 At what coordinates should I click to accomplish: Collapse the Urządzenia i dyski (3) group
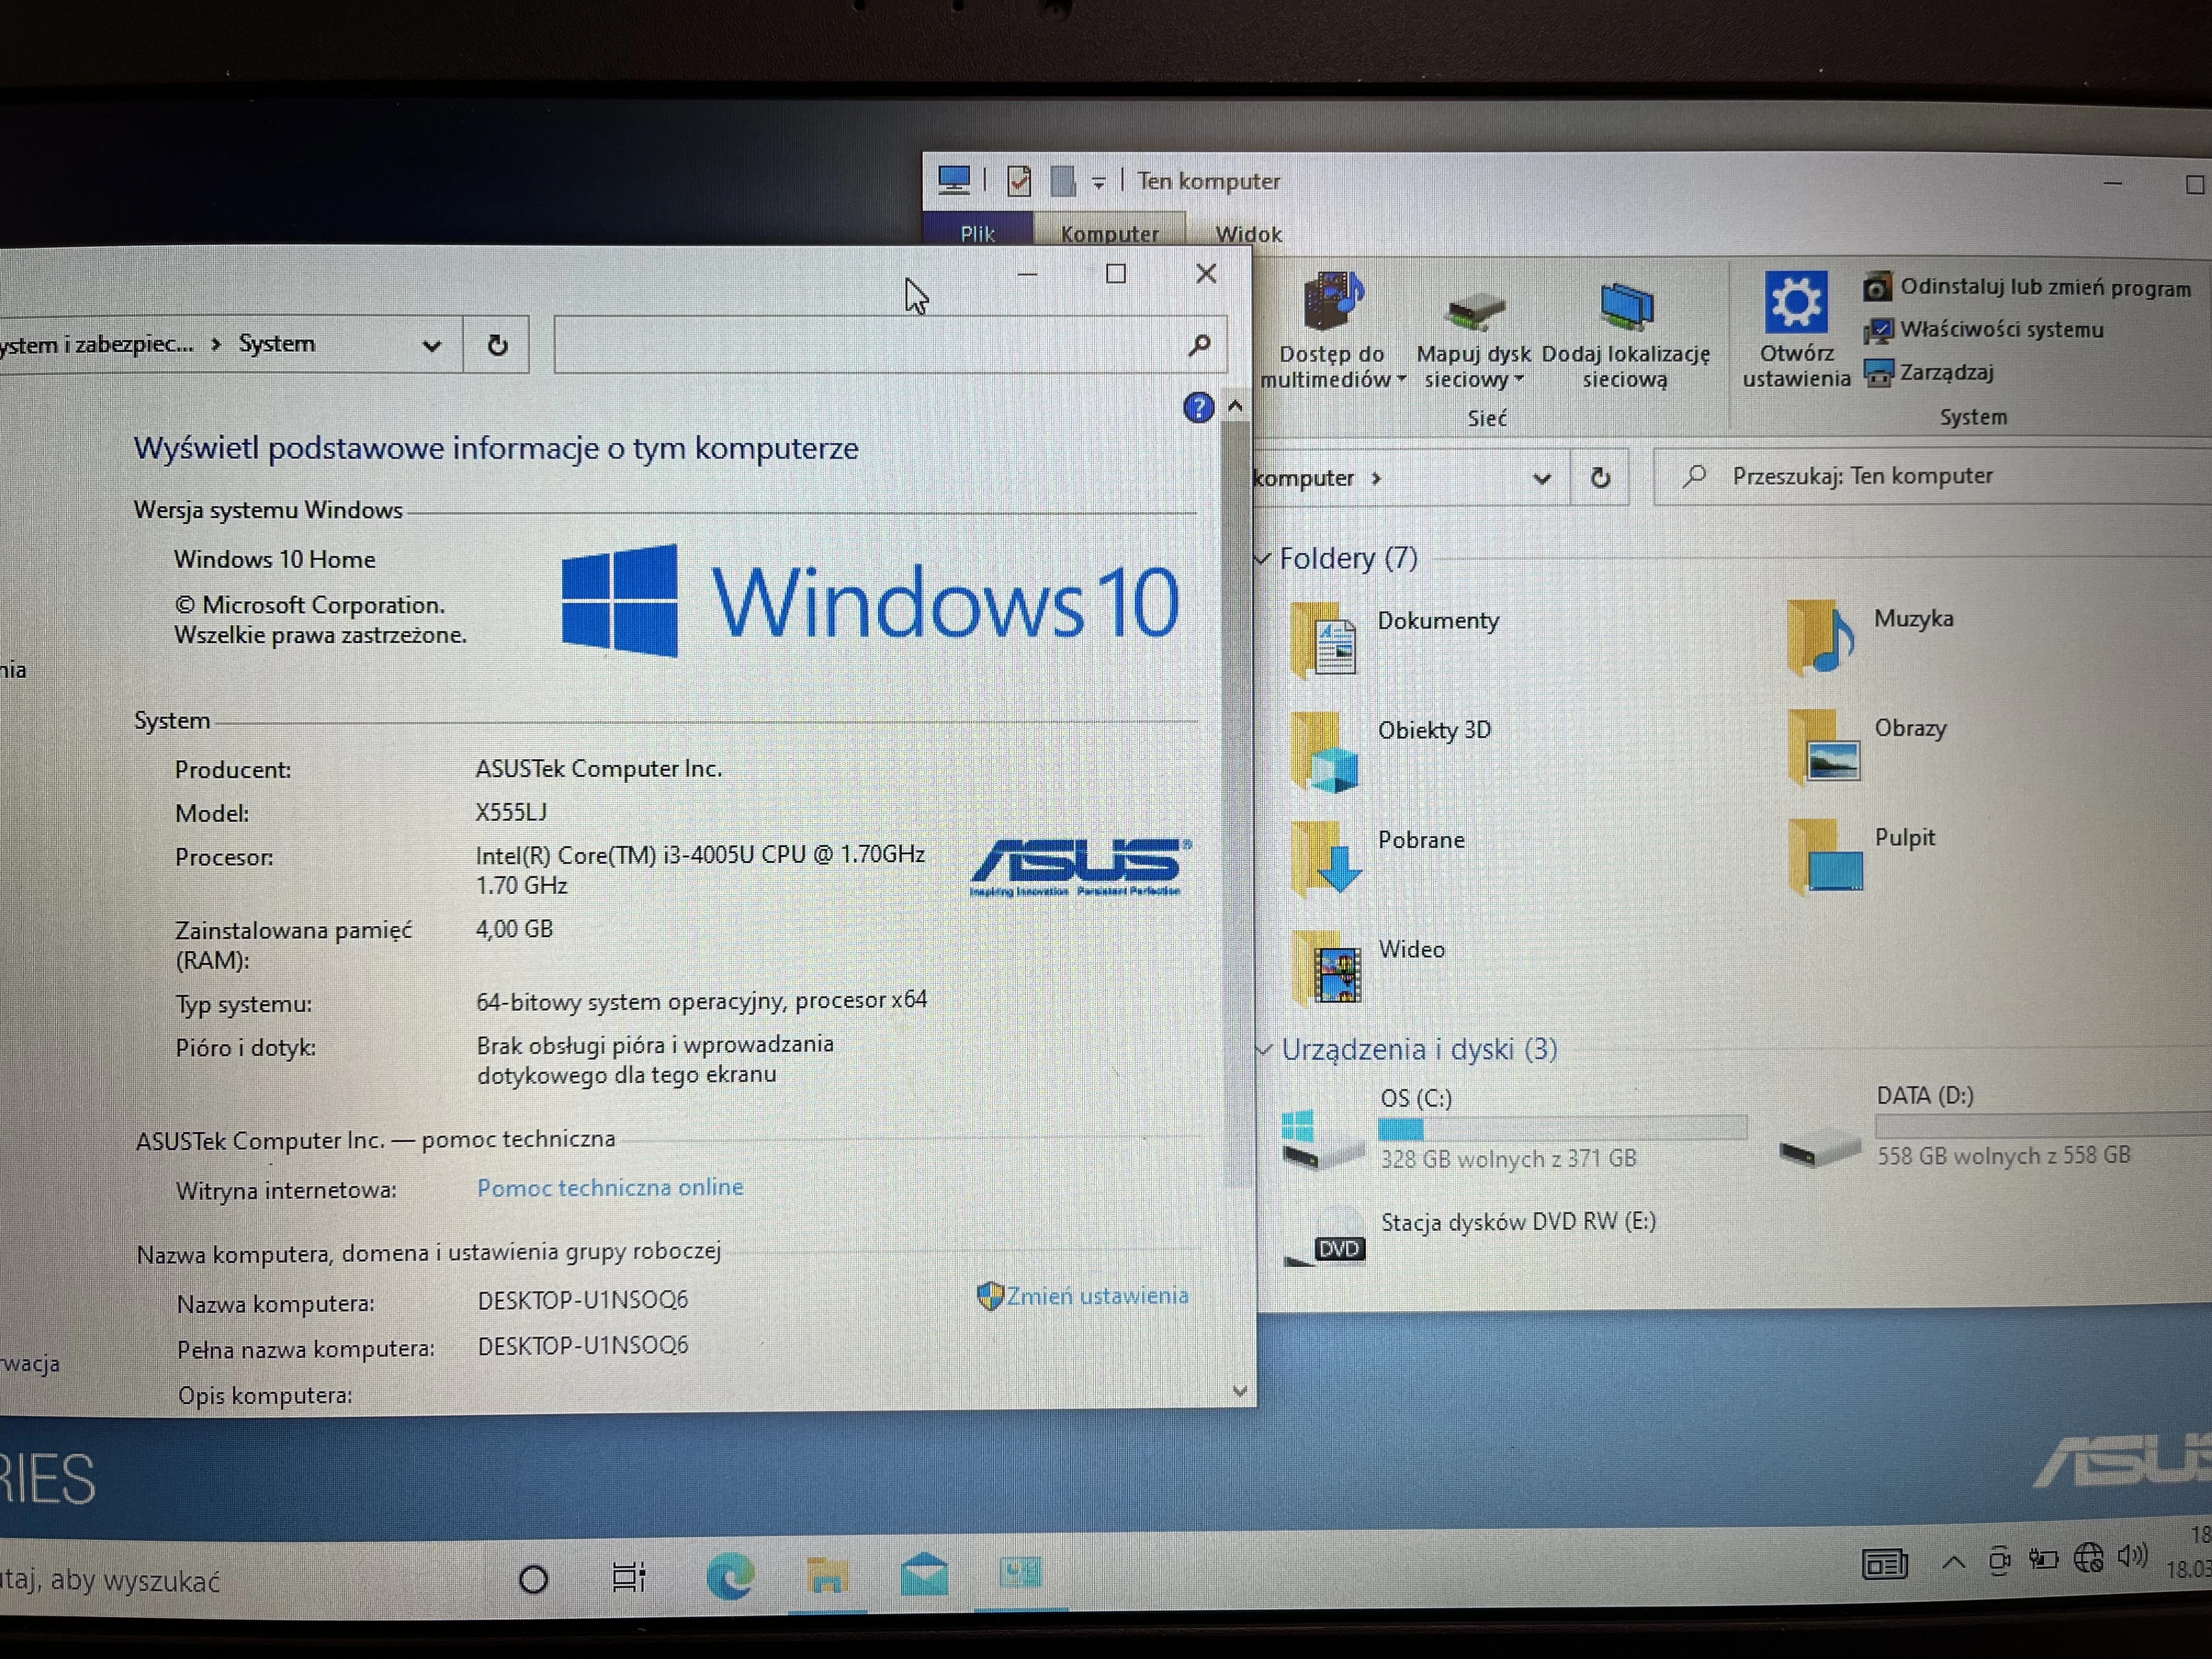(x=1264, y=1049)
